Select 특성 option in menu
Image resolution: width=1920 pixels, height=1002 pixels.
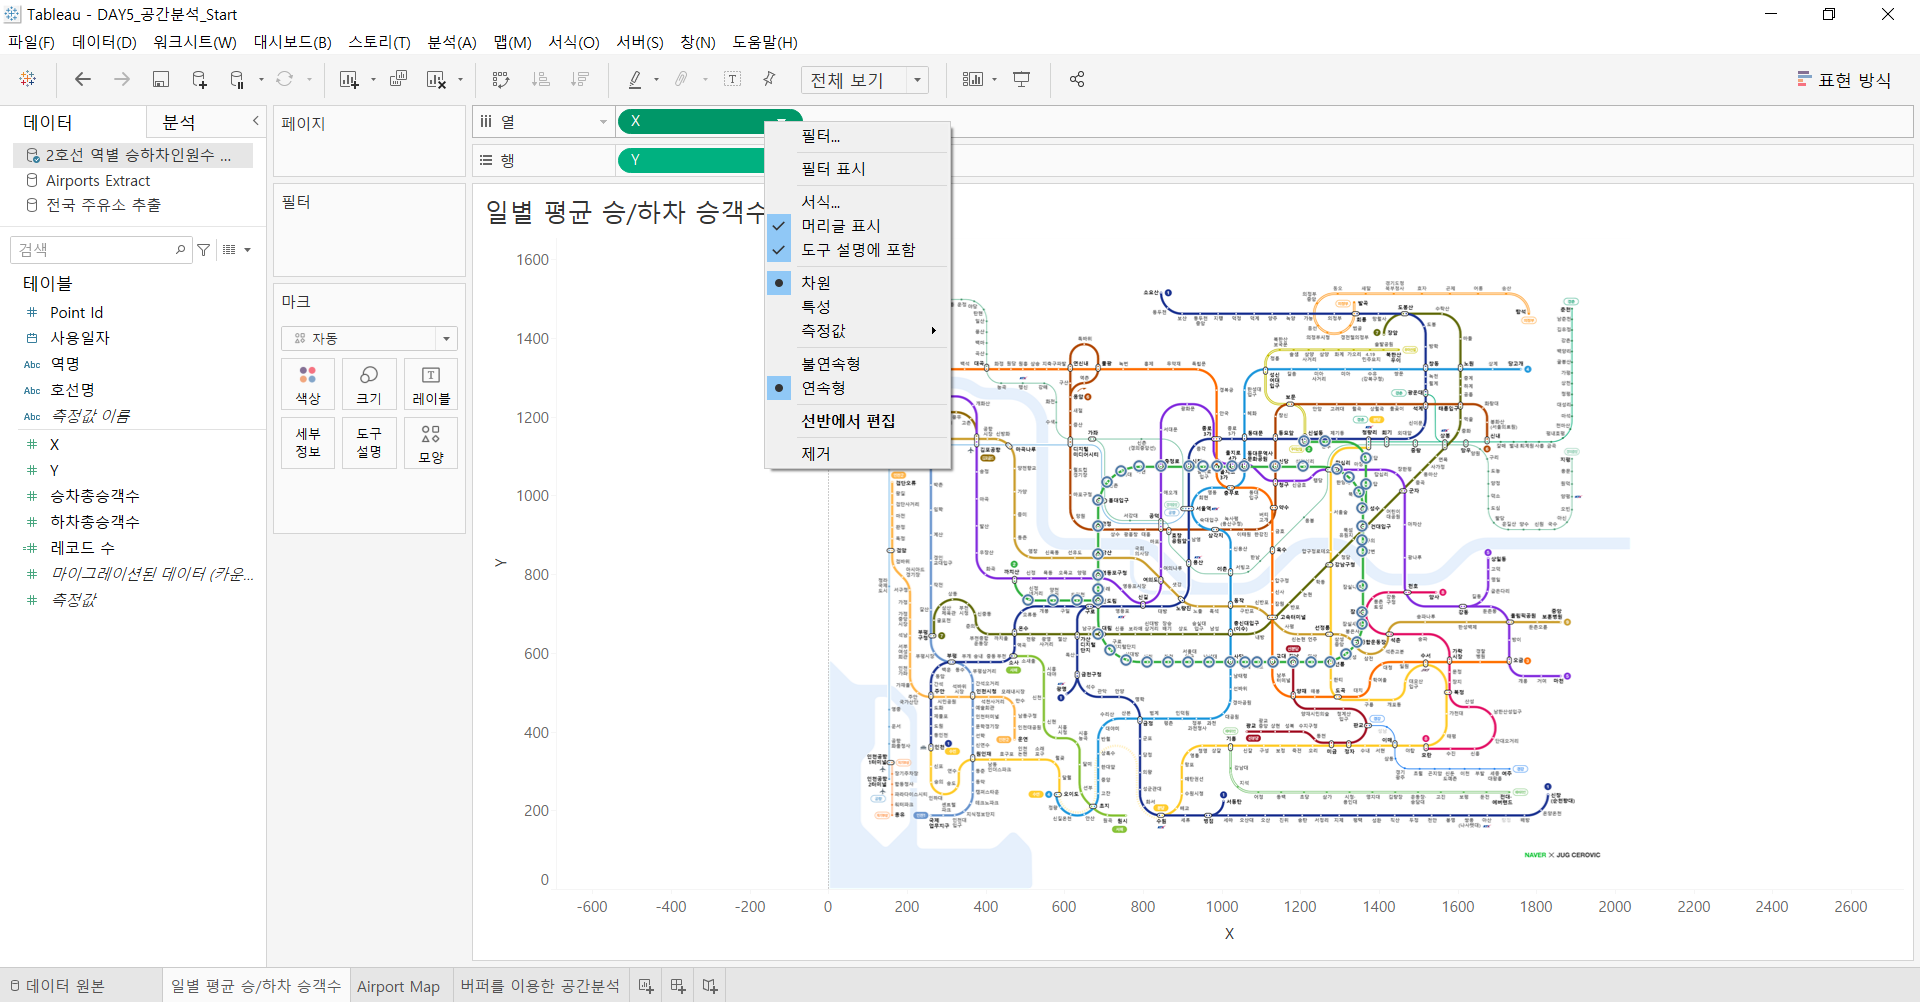[857, 307]
